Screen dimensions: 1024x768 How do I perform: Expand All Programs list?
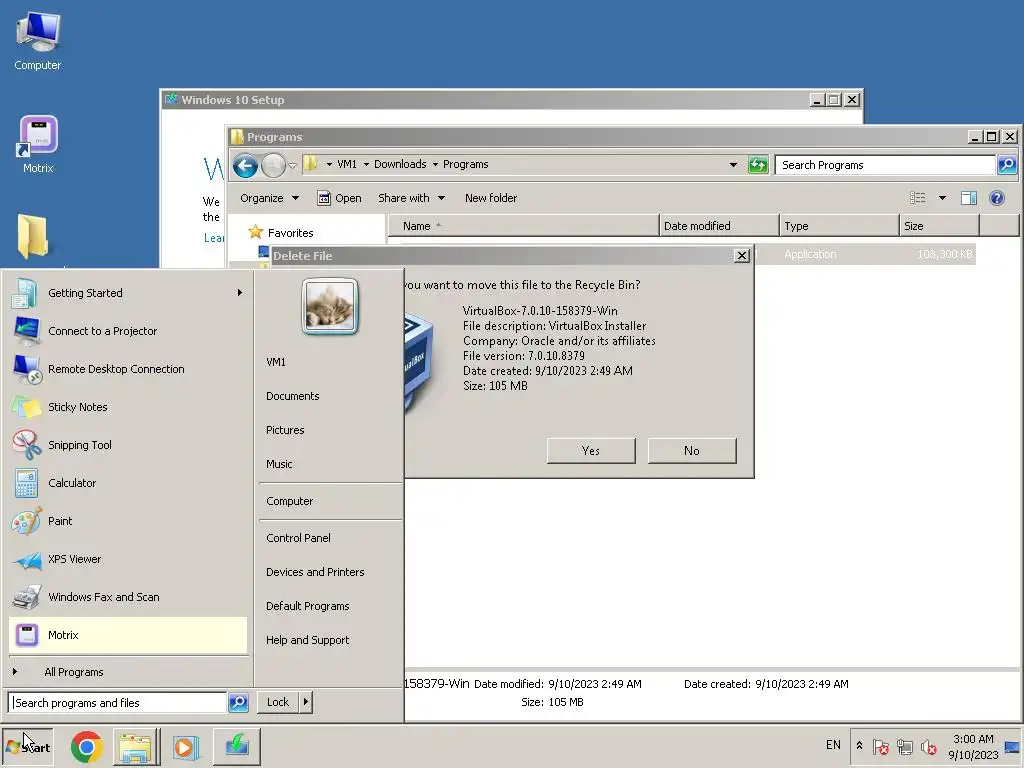tap(128, 672)
